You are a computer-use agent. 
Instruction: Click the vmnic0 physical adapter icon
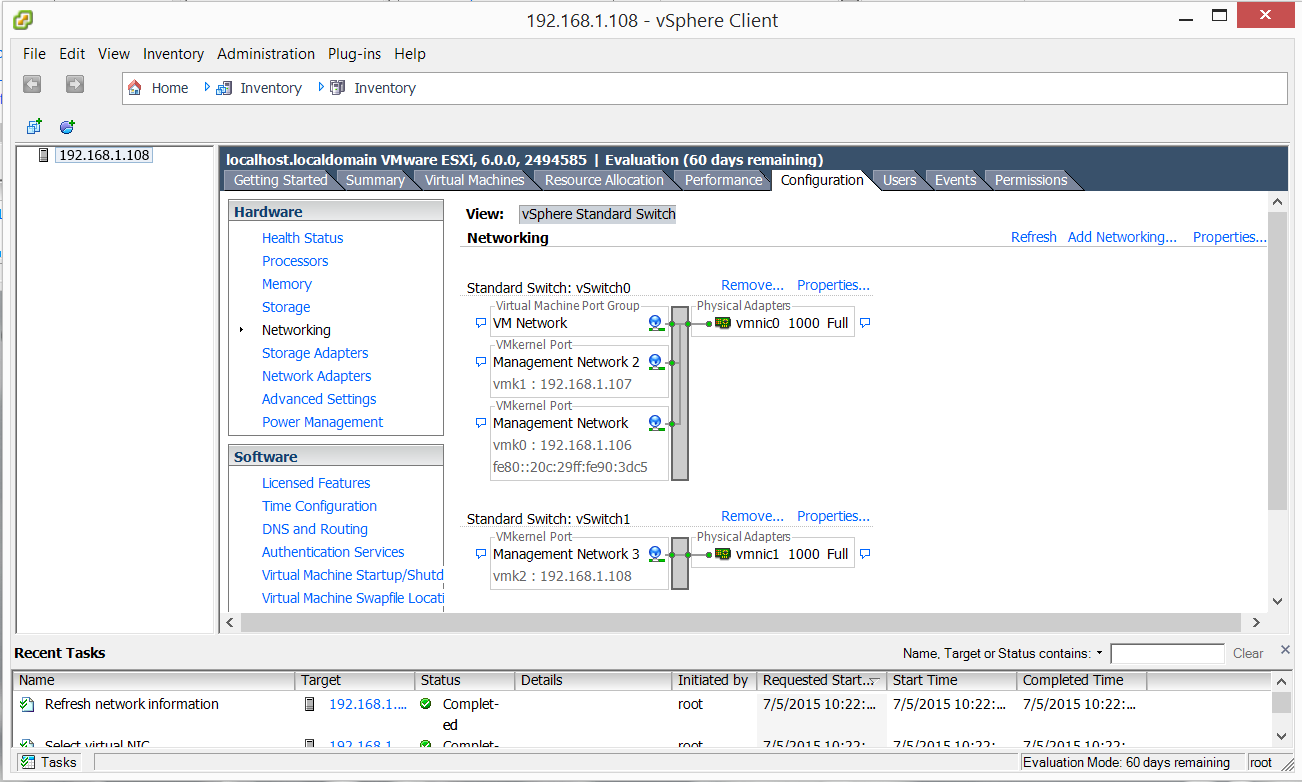[x=723, y=323]
